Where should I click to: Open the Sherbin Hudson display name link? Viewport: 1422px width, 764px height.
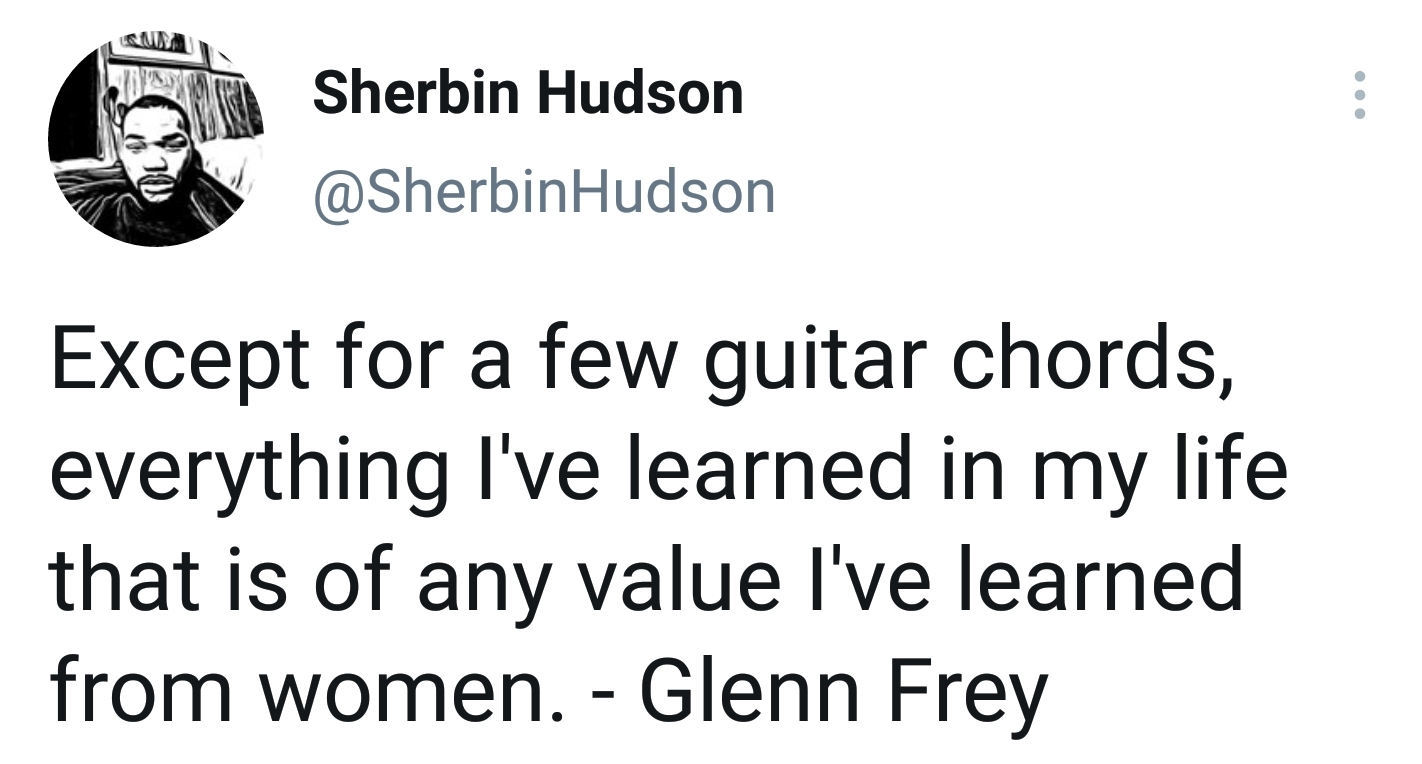click(x=528, y=93)
